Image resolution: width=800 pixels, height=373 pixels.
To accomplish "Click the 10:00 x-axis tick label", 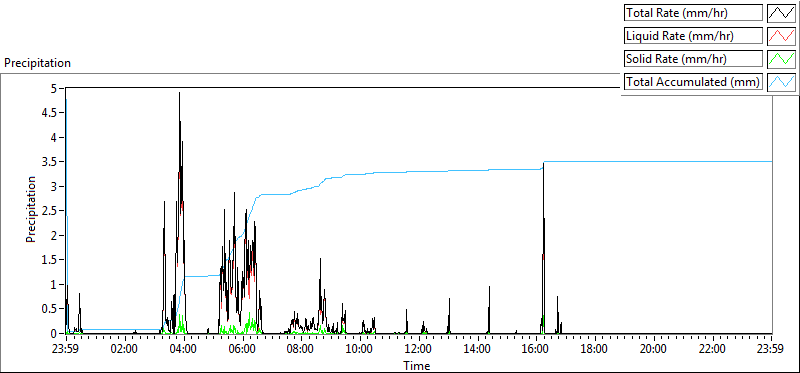I will coord(360,350).
